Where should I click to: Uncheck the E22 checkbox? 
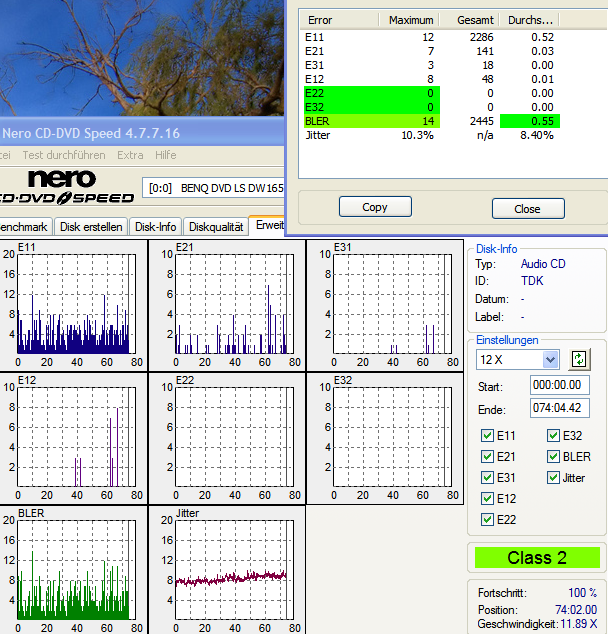pyautogui.click(x=488, y=519)
